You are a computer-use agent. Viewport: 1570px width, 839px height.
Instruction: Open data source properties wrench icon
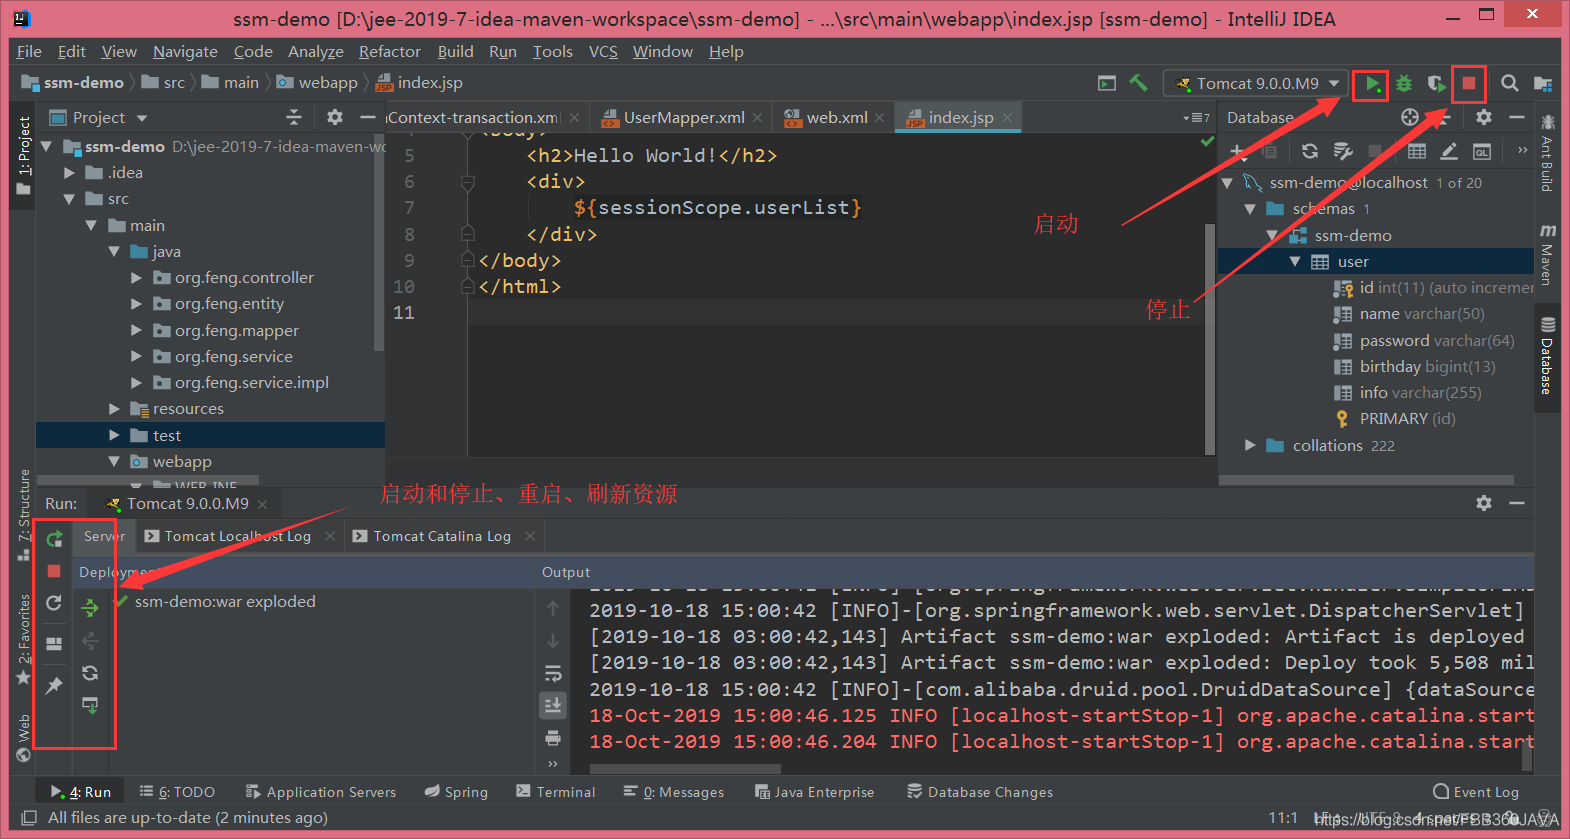pyautogui.click(x=1343, y=152)
